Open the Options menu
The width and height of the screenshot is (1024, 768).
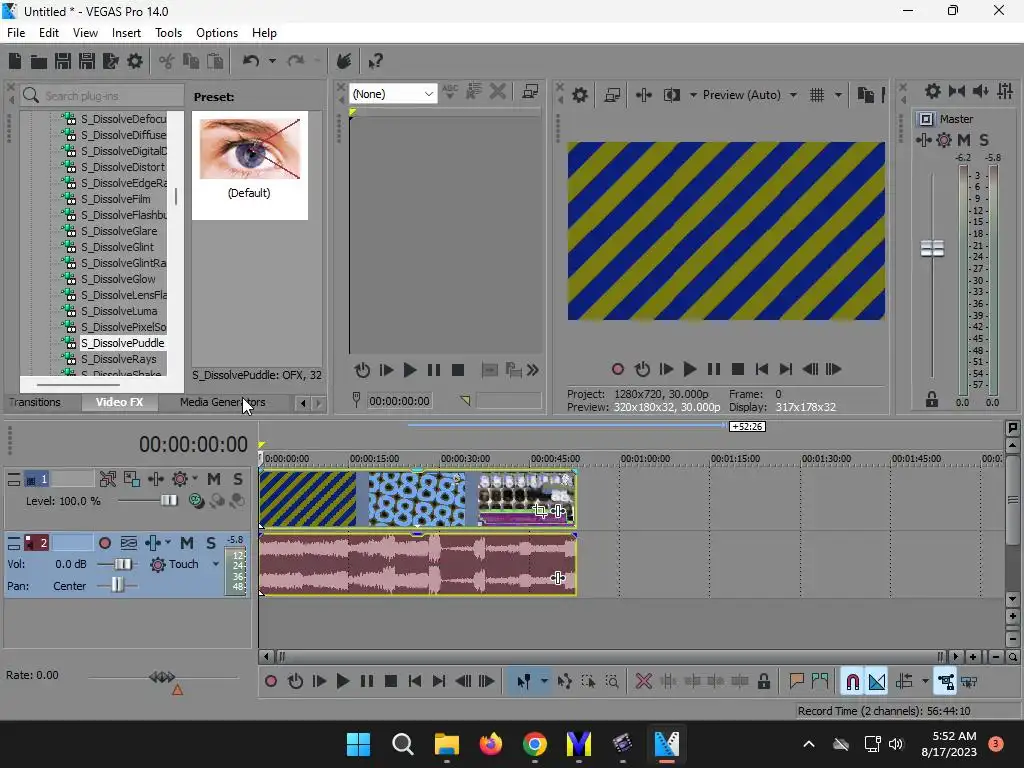[217, 33]
